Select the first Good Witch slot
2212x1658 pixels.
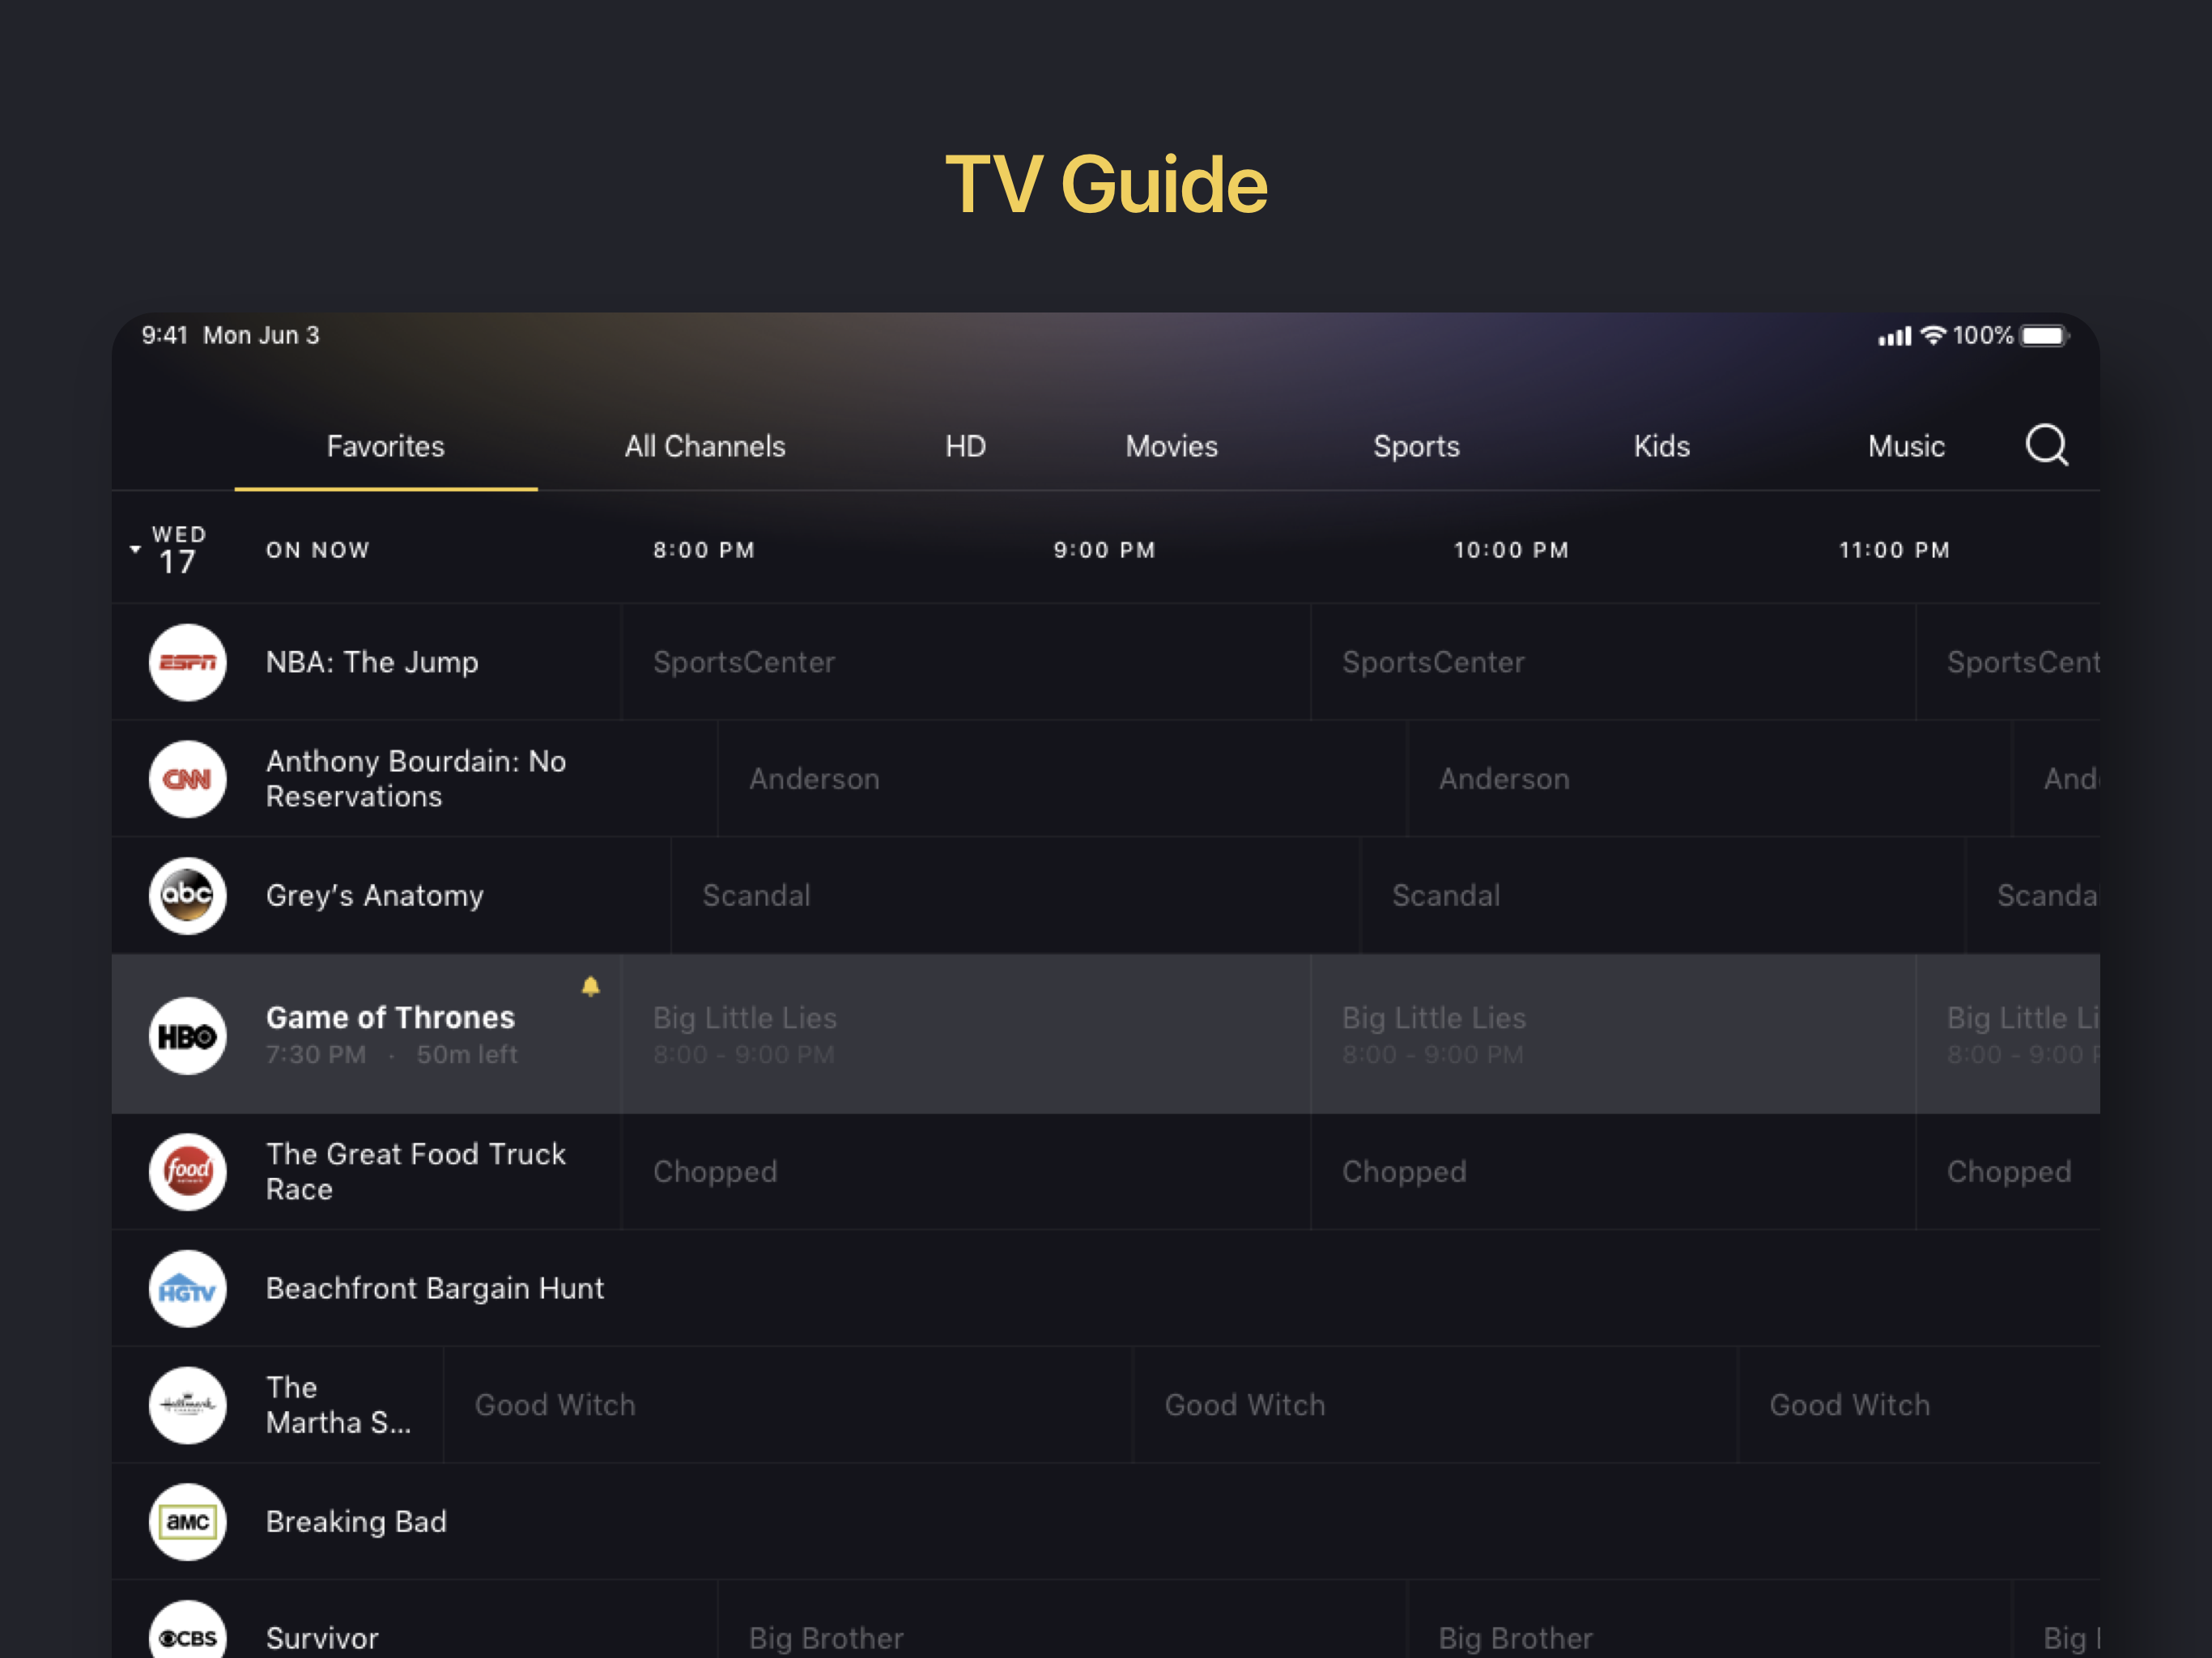click(x=788, y=1405)
